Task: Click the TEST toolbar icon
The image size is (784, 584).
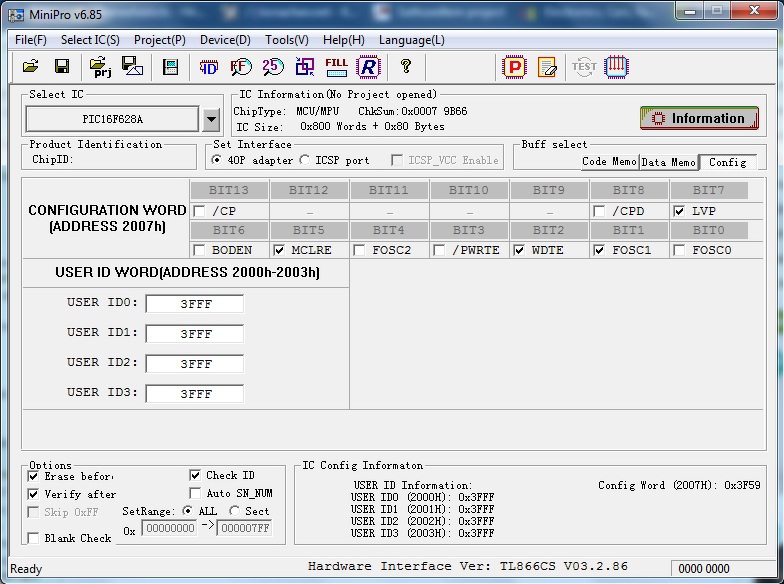Action: [x=584, y=66]
